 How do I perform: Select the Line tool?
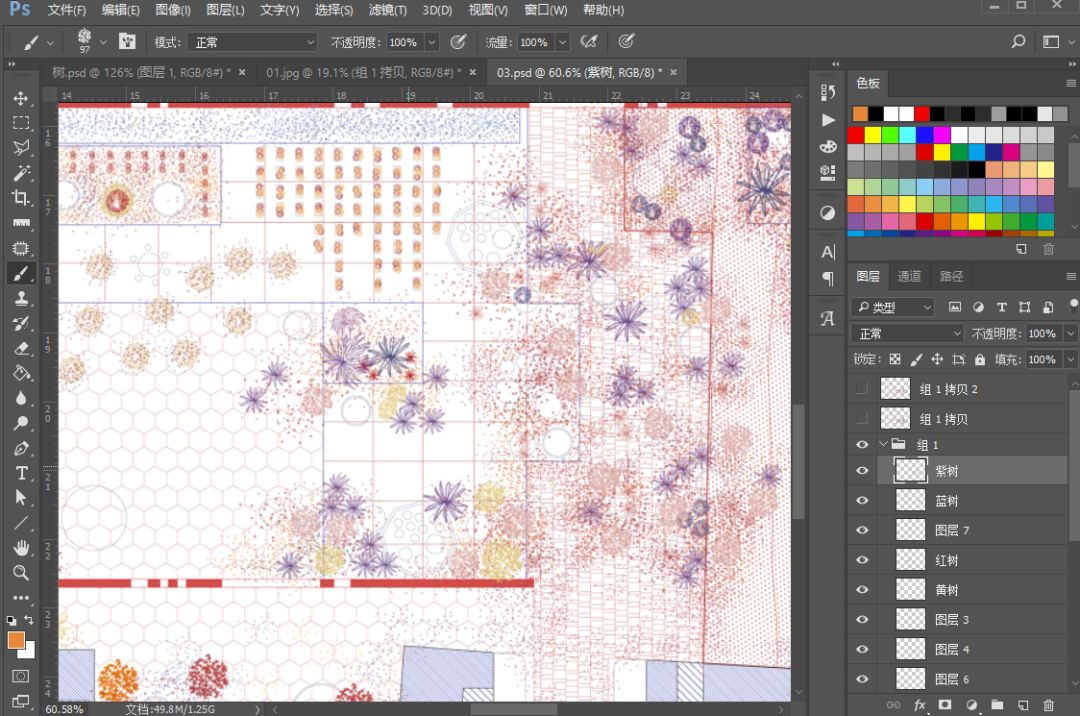21,523
